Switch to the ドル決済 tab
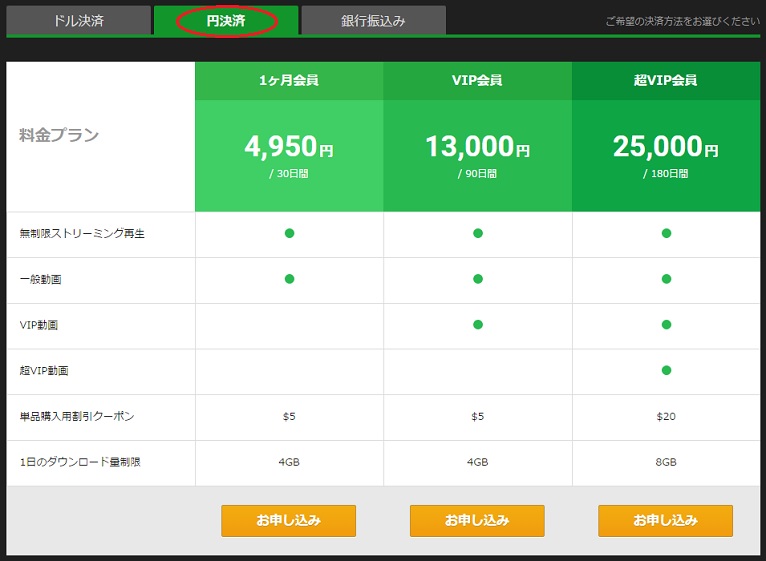The width and height of the screenshot is (766, 561). [79, 21]
